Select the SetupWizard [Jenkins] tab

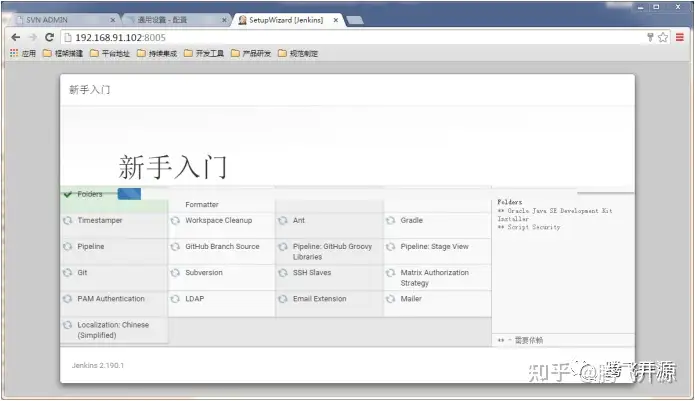(x=286, y=20)
